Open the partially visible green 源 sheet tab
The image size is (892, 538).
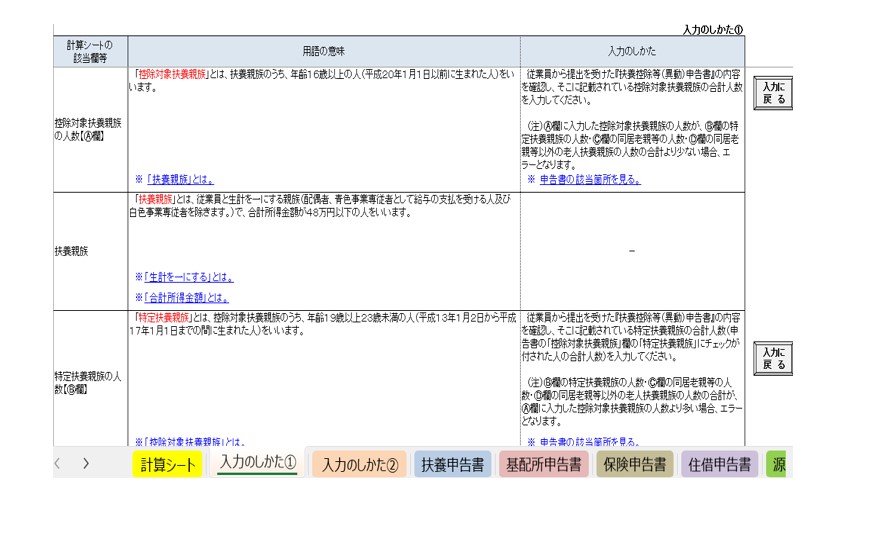(x=777, y=465)
